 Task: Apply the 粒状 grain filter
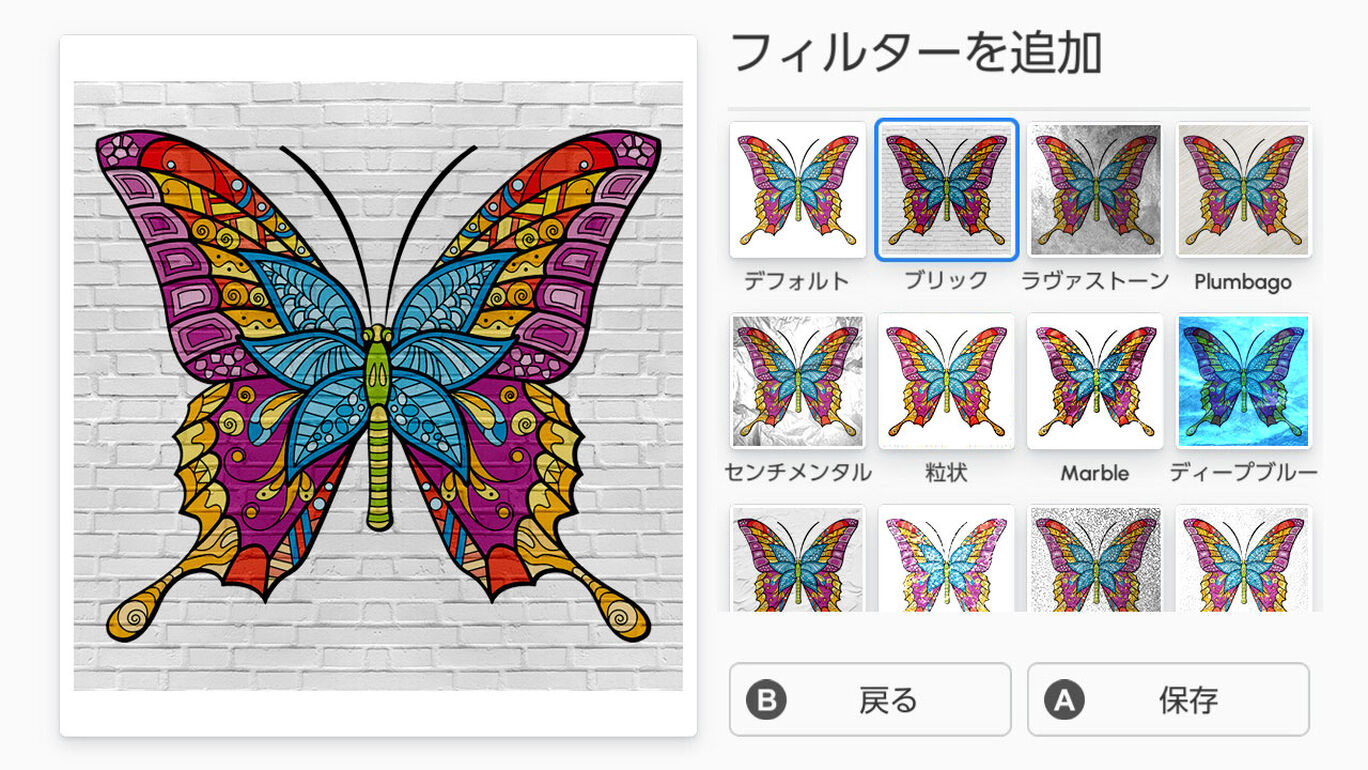(x=946, y=381)
